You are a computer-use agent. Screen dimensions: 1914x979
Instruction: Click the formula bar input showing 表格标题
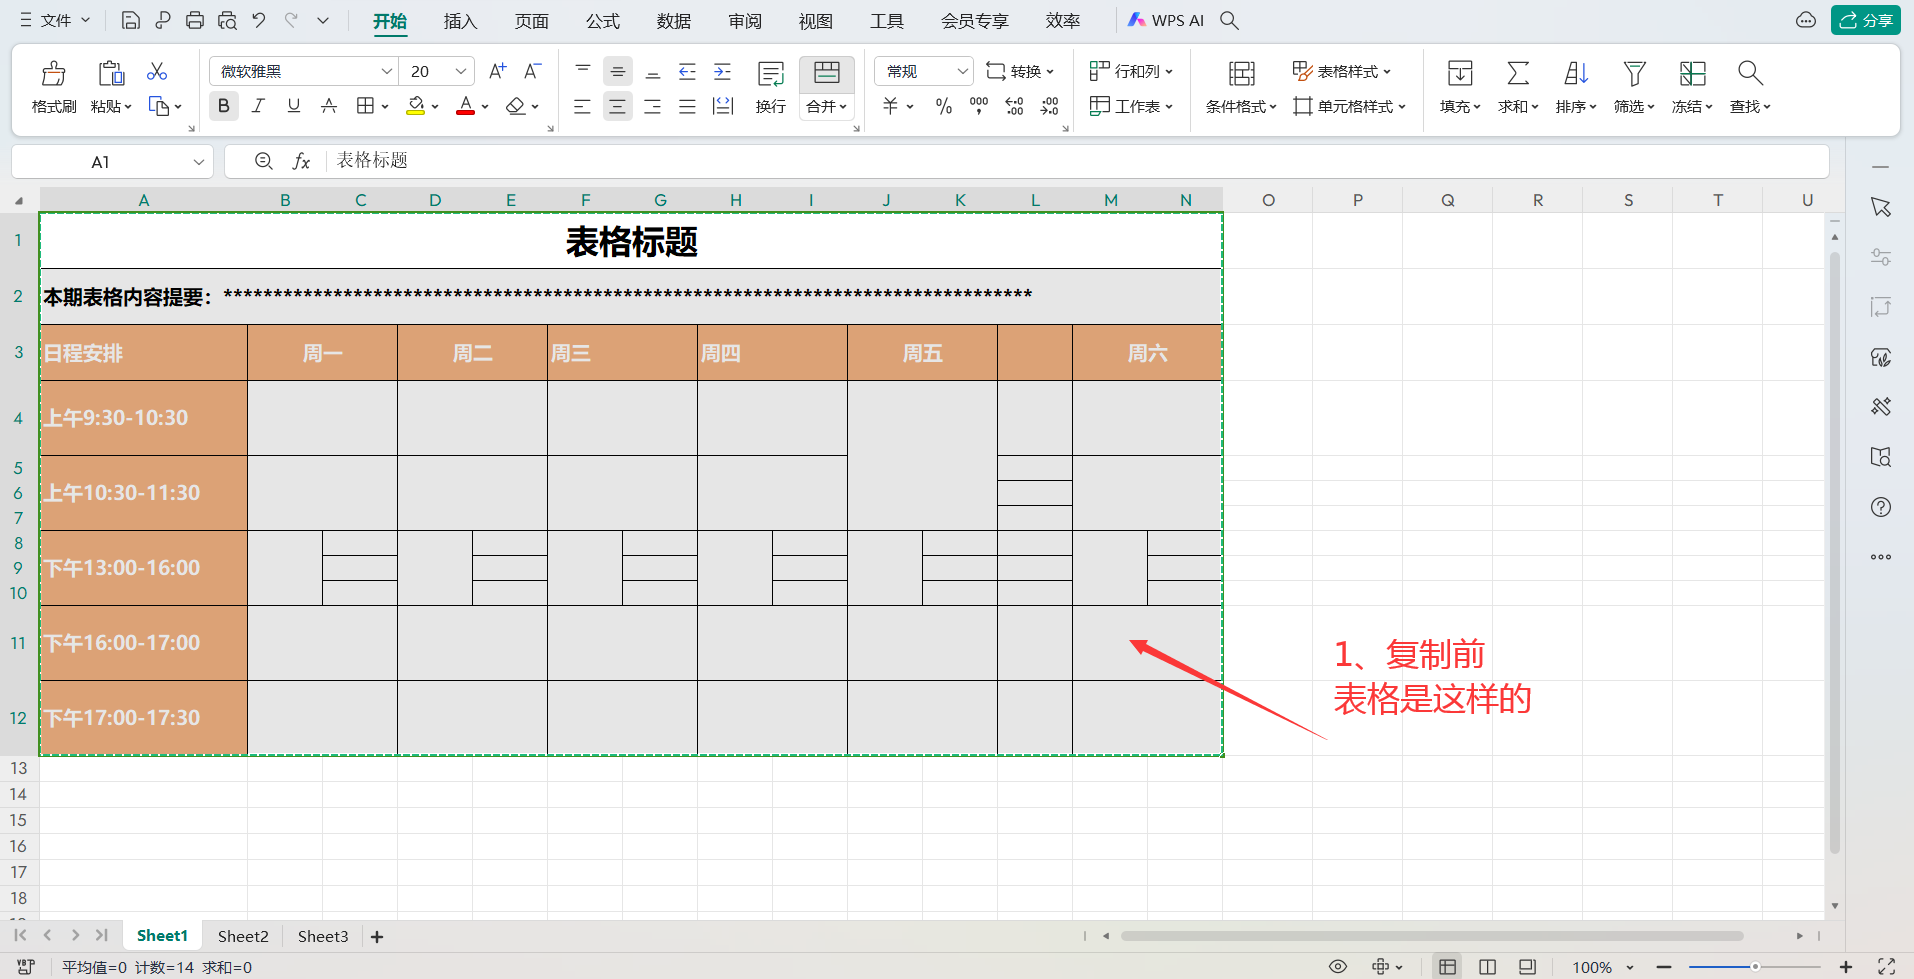(x=1000, y=161)
